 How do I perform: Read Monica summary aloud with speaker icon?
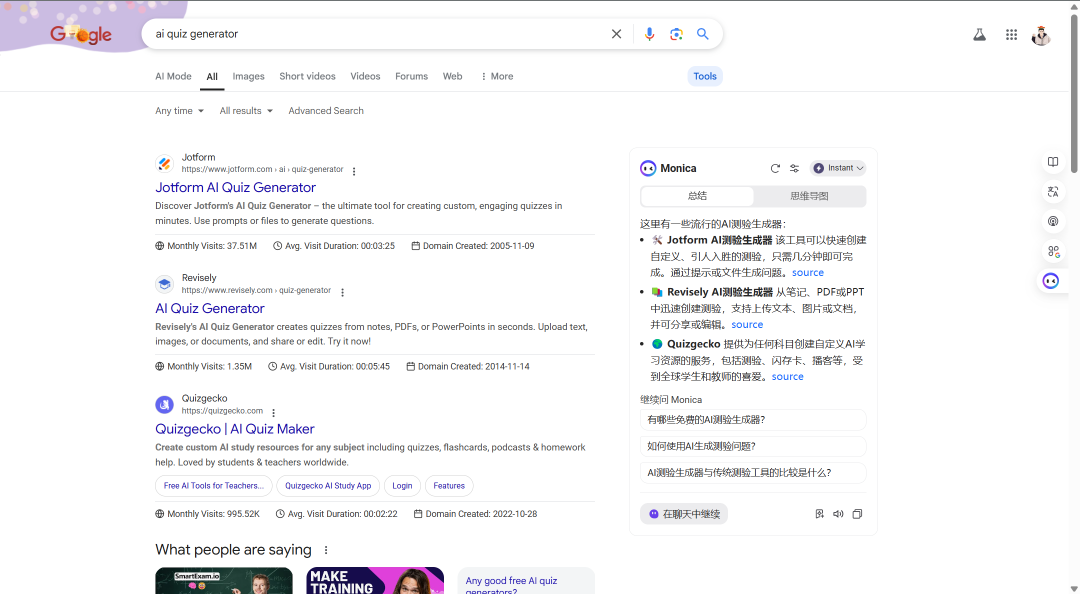click(838, 514)
